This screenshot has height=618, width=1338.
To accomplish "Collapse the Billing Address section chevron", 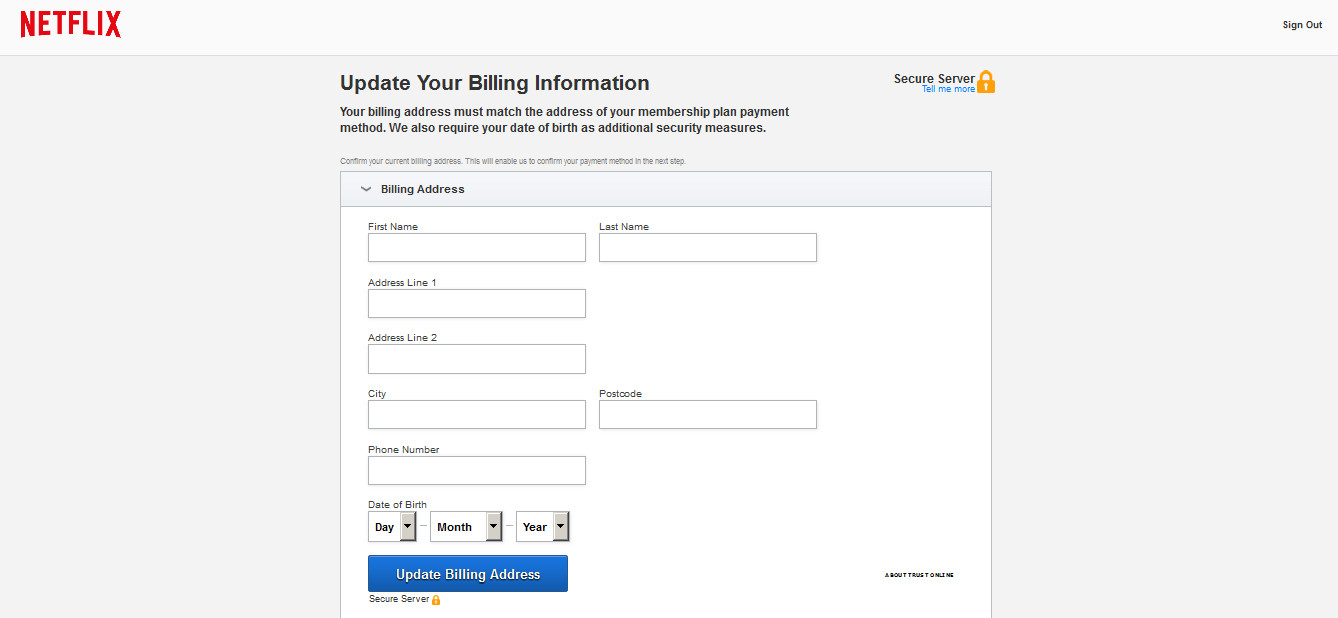I will 366,189.
